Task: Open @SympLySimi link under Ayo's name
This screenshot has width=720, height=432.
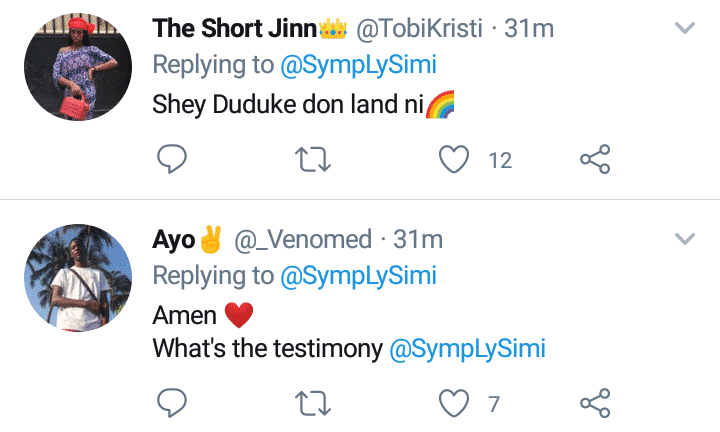Action: 358,276
